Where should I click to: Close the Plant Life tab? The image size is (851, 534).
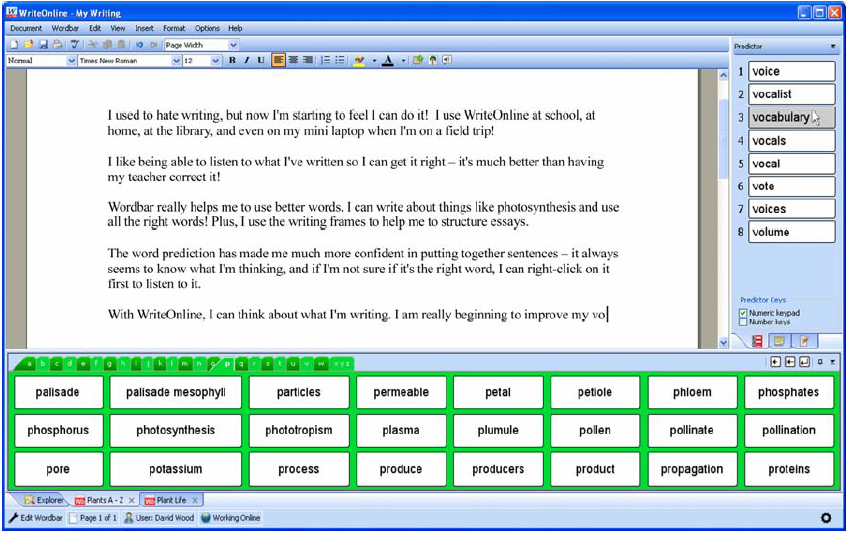(195, 500)
